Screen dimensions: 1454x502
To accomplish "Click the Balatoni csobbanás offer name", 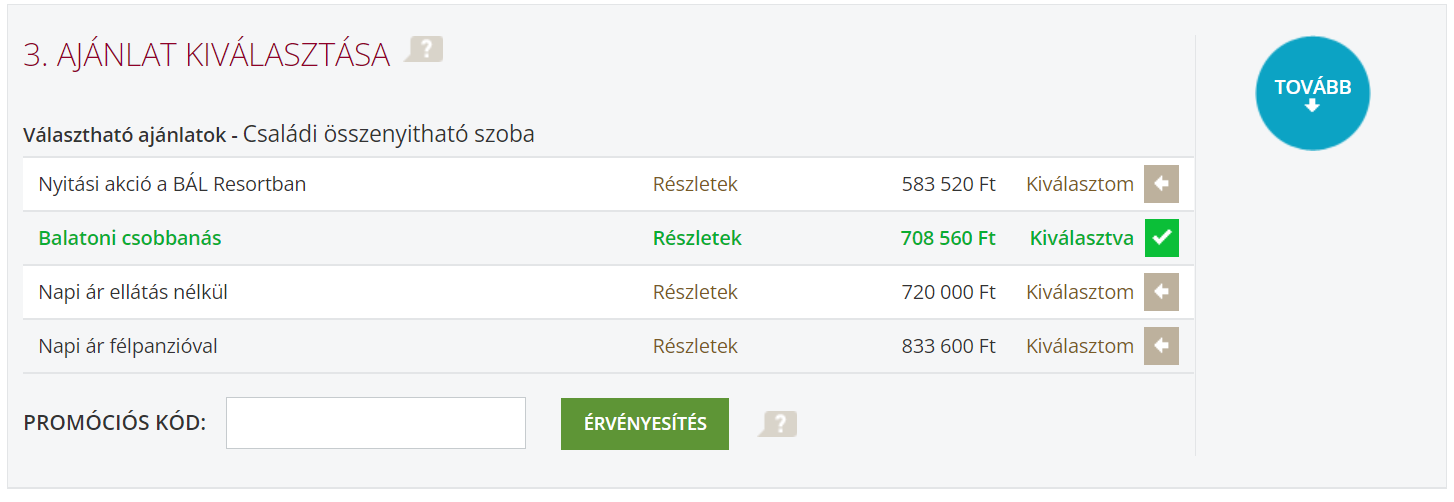I will (x=130, y=238).
